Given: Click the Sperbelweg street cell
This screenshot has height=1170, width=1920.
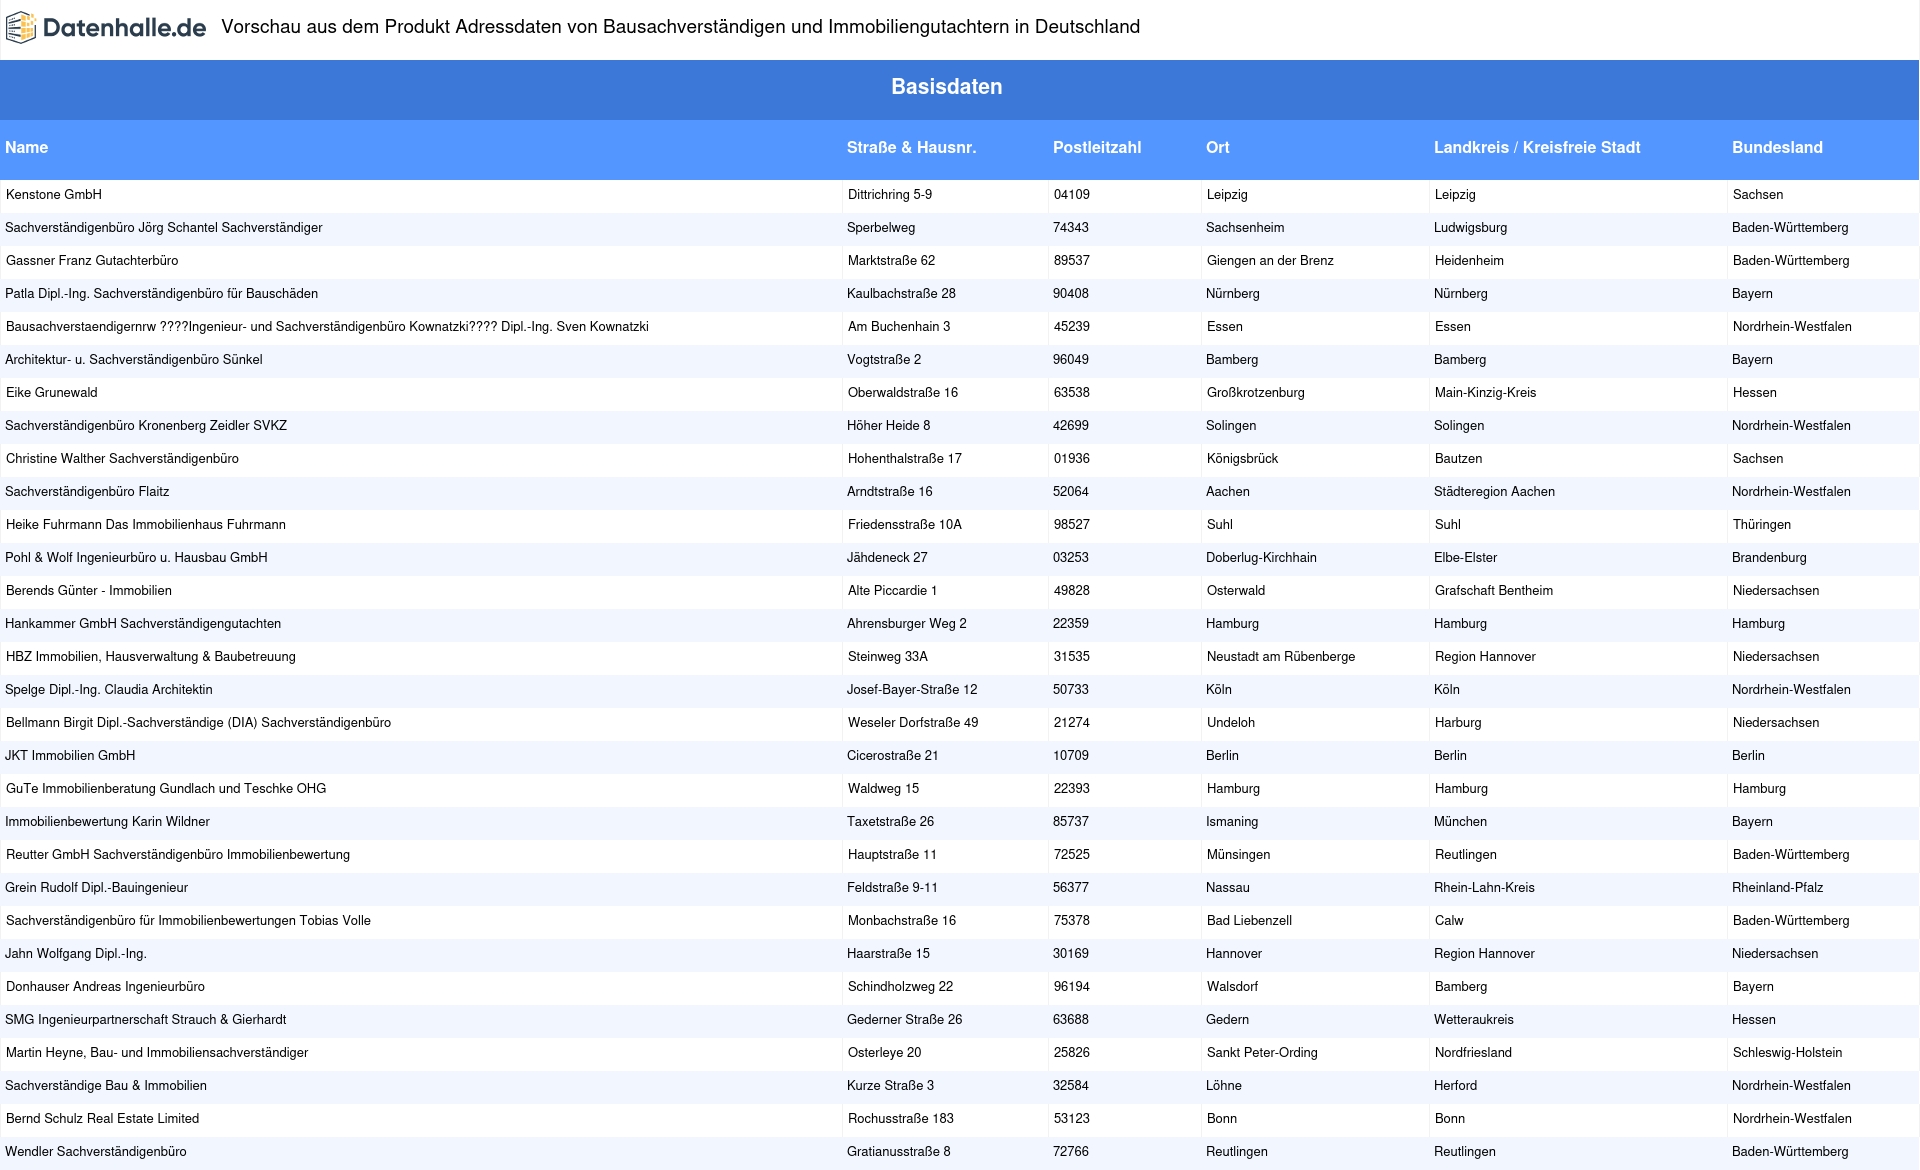Looking at the screenshot, I should (881, 227).
